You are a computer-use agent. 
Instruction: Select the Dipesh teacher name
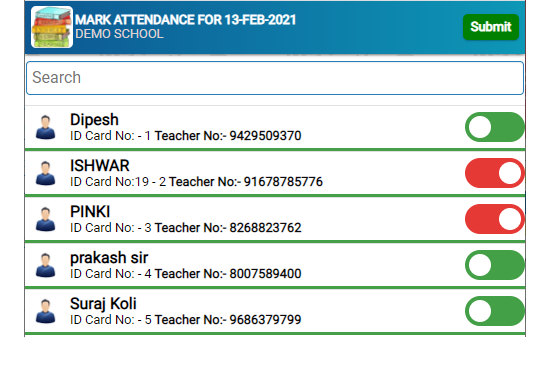coord(94,120)
